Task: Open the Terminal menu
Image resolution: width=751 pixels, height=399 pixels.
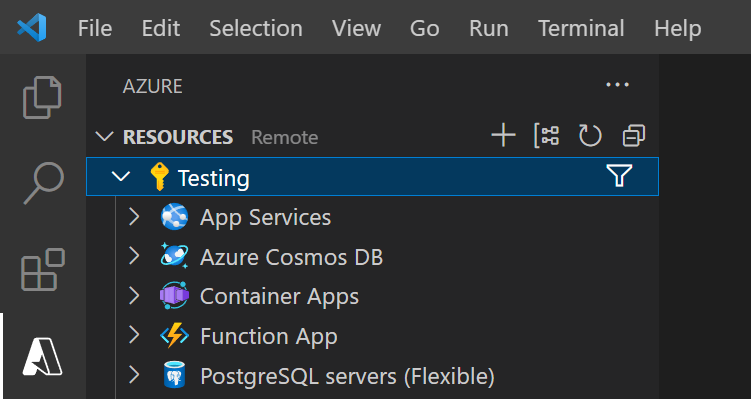Action: [x=581, y=28]
